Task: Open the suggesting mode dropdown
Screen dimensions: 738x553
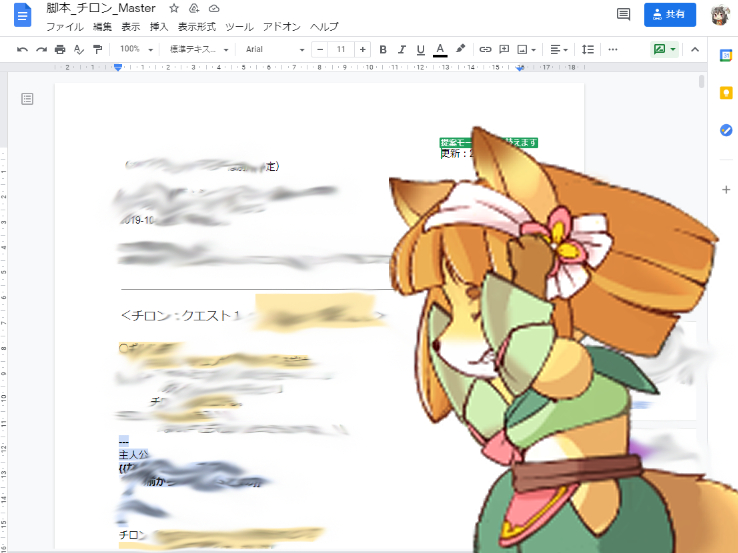Action: point(665,49)
